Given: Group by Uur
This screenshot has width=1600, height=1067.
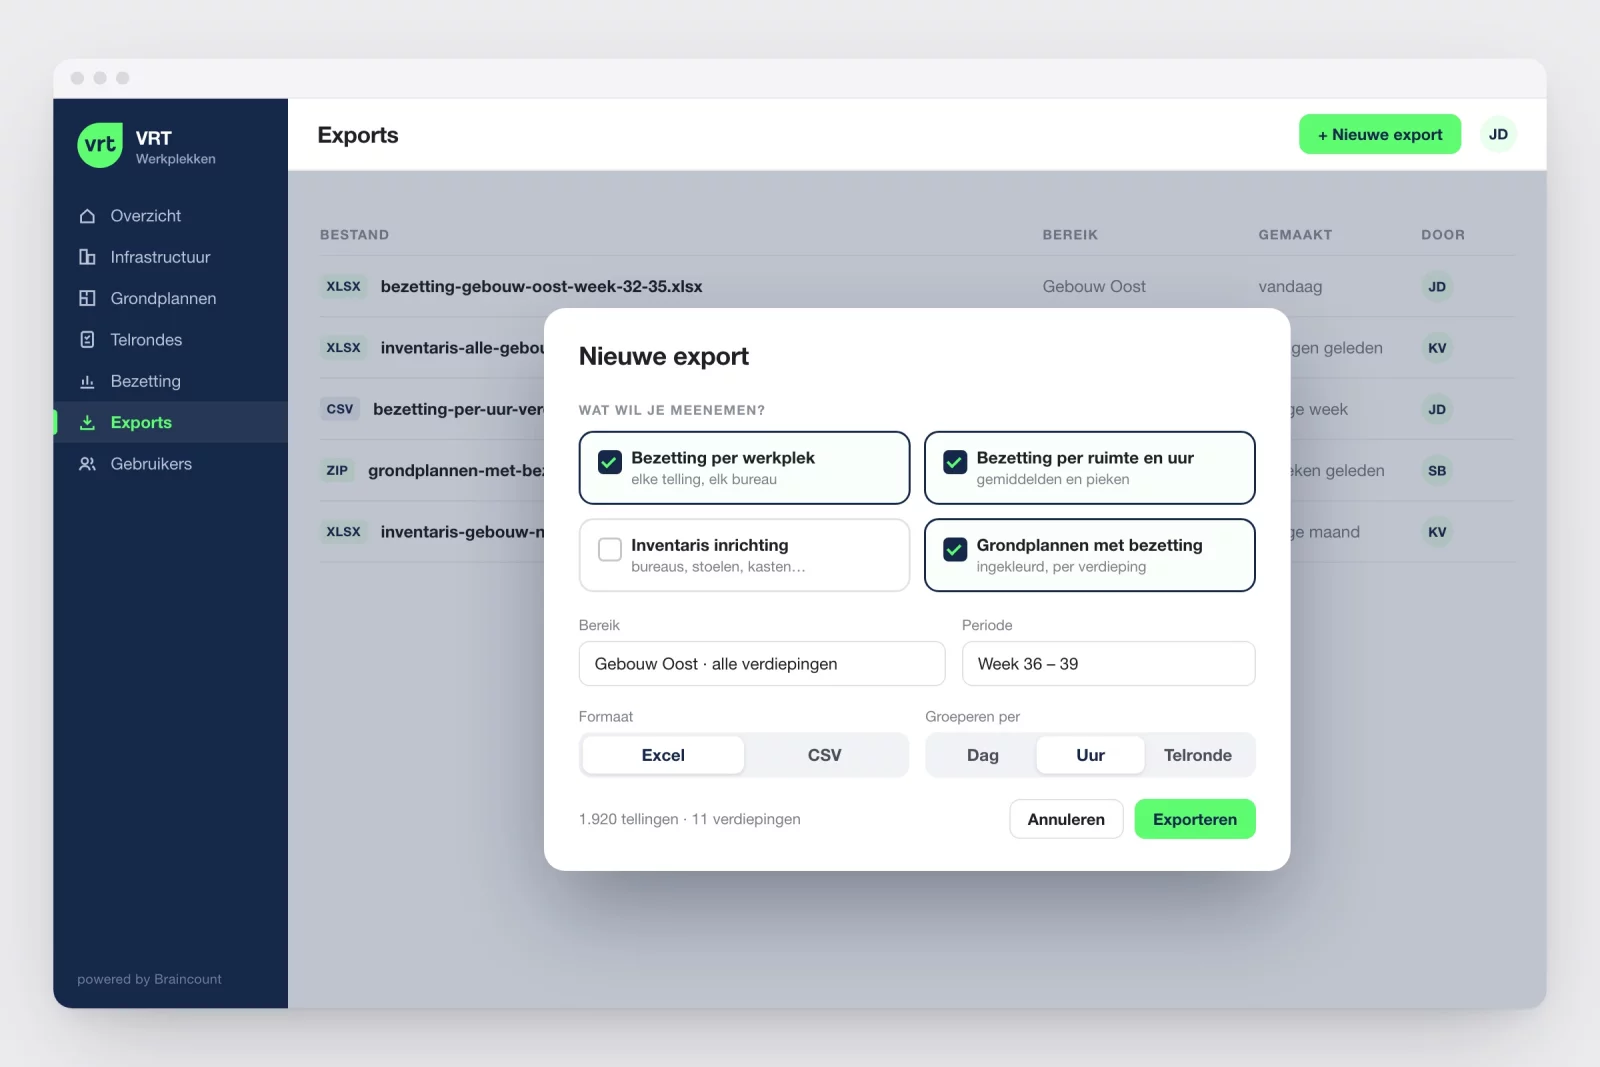Looking at the screenshot, I should 1090,755.
